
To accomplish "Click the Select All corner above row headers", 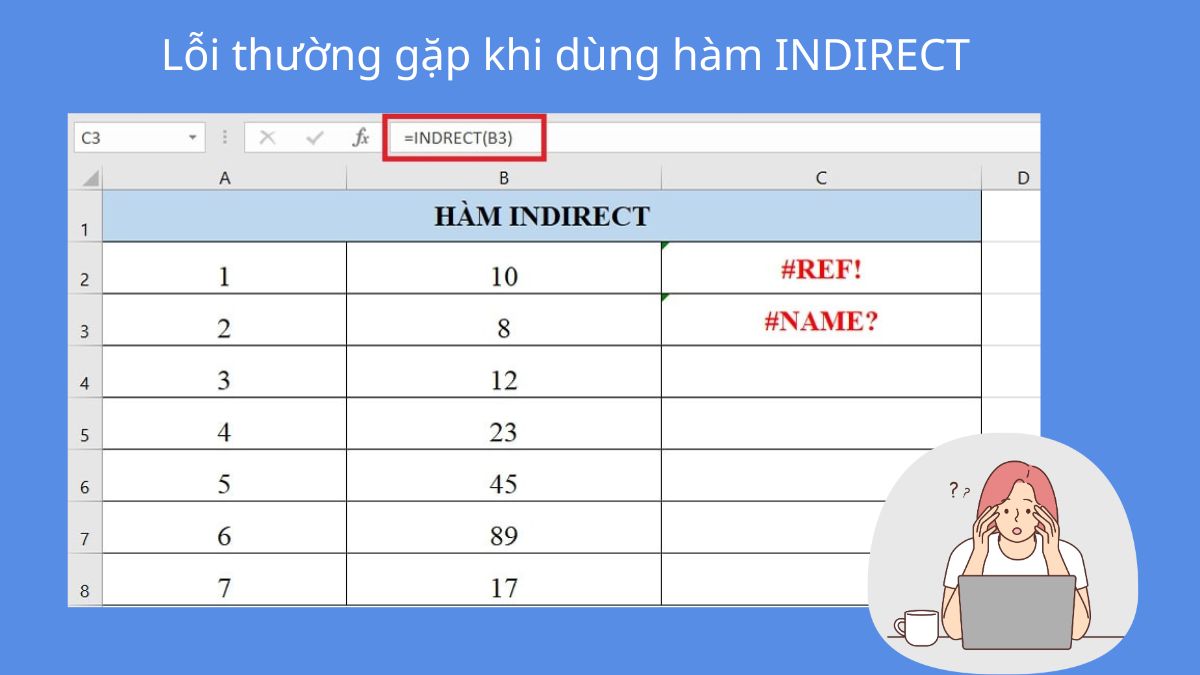I will pos(91,177).
